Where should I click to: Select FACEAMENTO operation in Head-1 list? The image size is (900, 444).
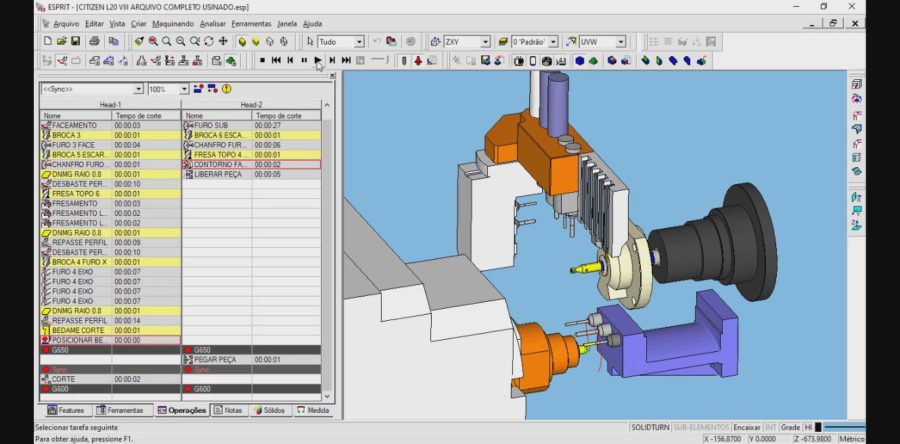(x=76, y=125)
